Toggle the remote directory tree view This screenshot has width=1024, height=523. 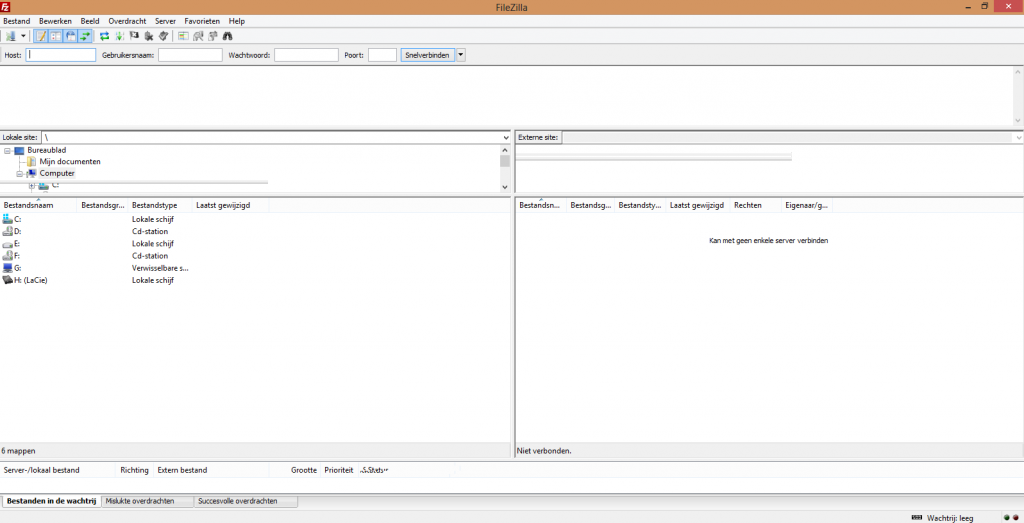tap(71, 37)
